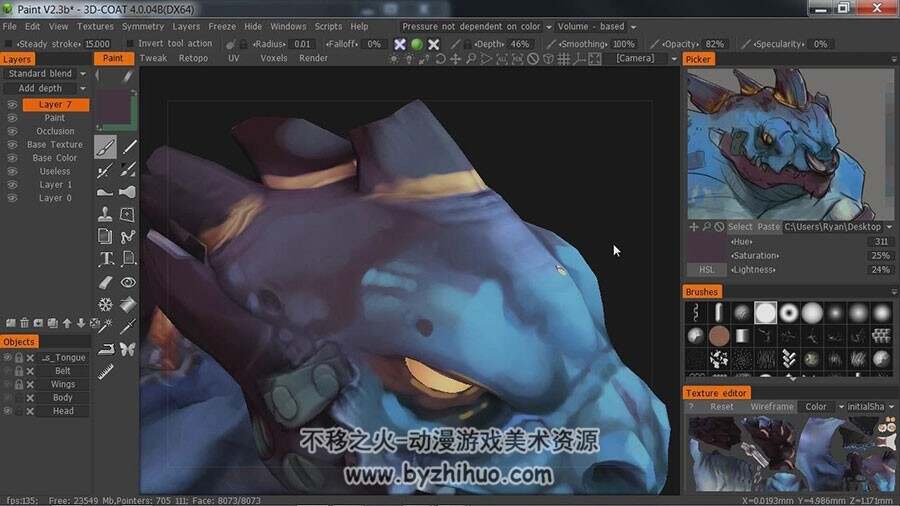Viewport: 900px width, 506px height.
Task: Select the ring-shaped brush alpha
Action: click(789, 313)
